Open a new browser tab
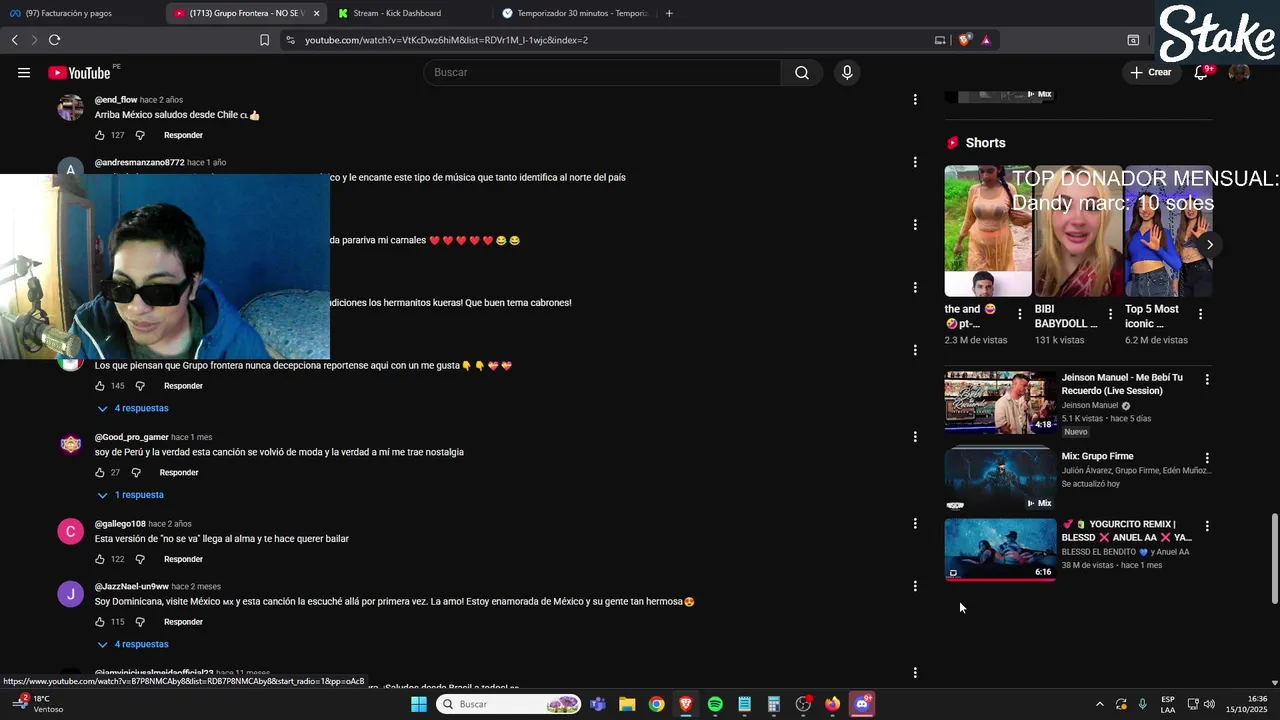The height and width of the screenshot is (720, 1280). tap(669, 13)
